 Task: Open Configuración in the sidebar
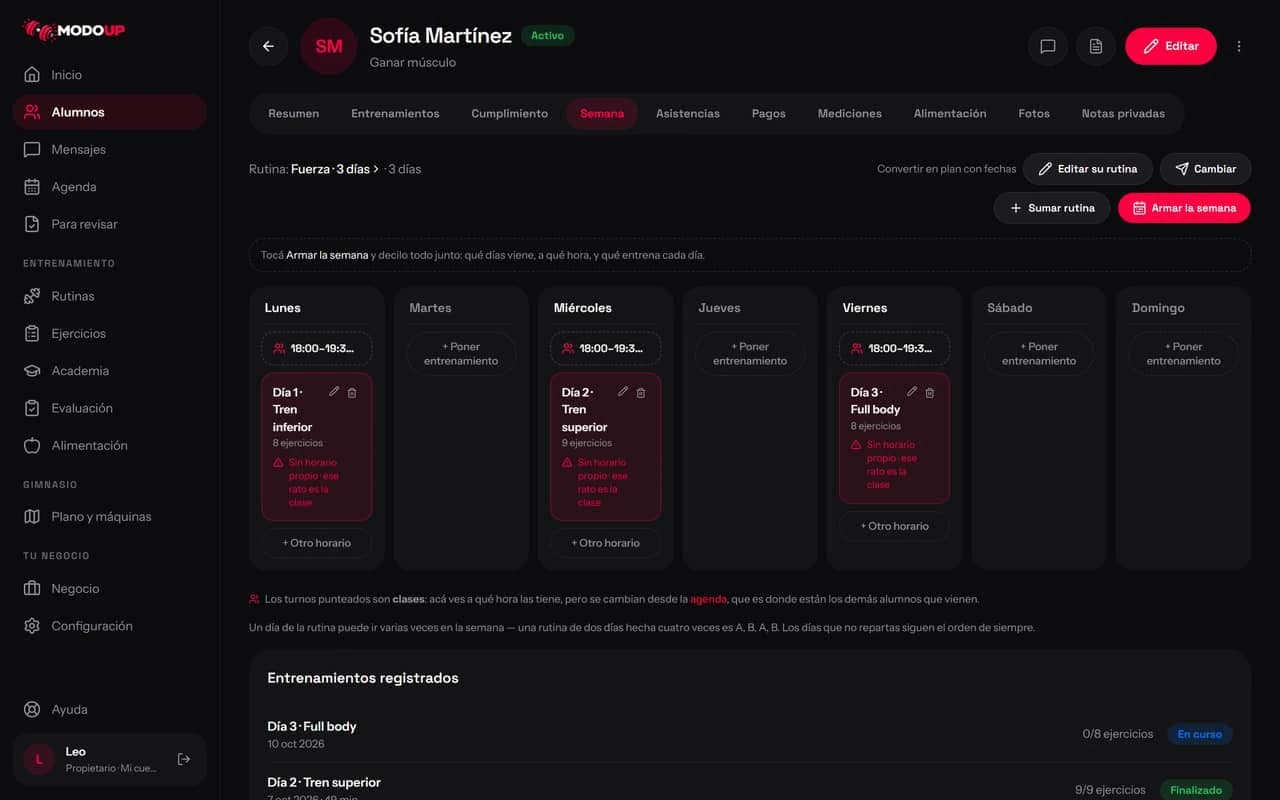pos(110,626)
